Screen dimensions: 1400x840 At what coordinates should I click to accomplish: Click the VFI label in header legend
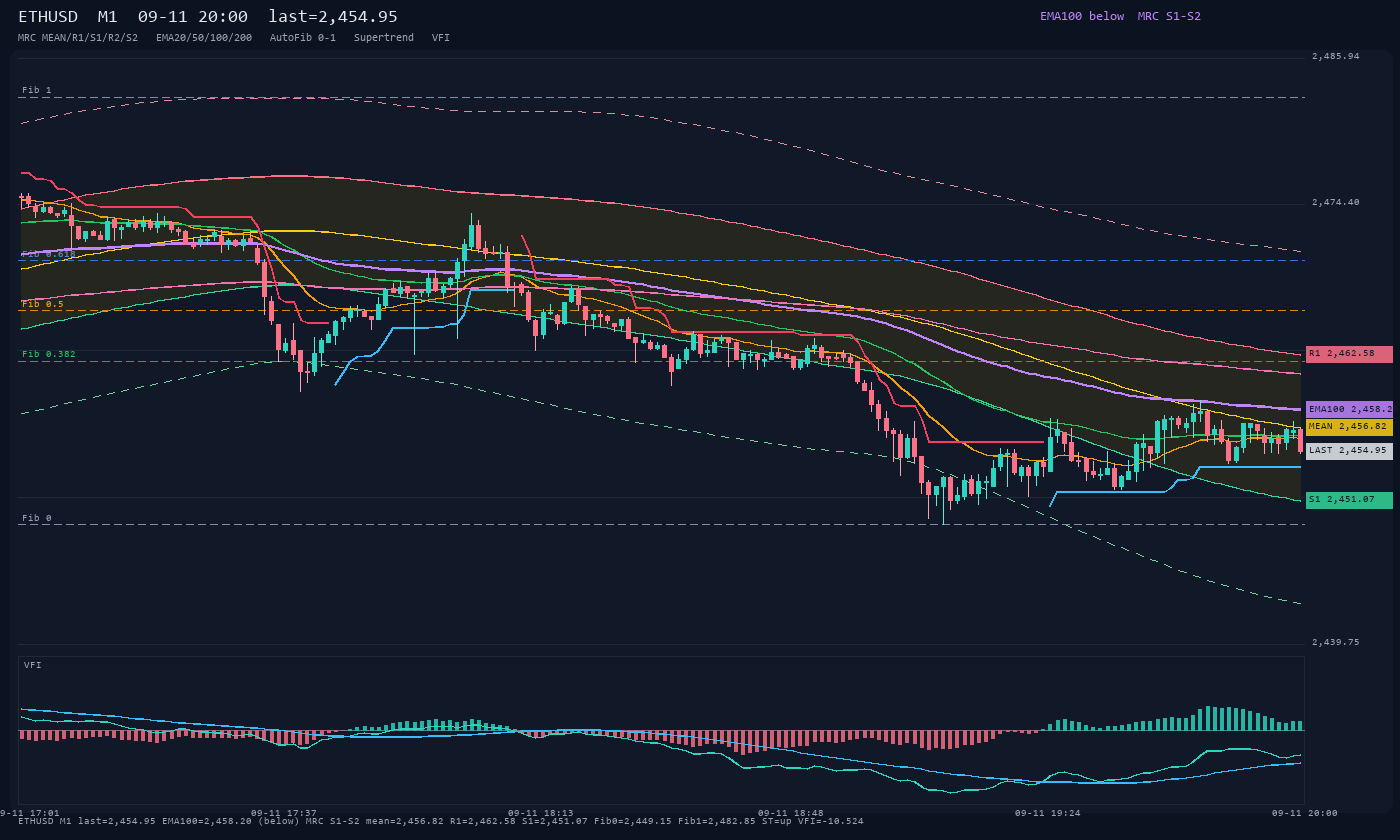pos(441,38)
